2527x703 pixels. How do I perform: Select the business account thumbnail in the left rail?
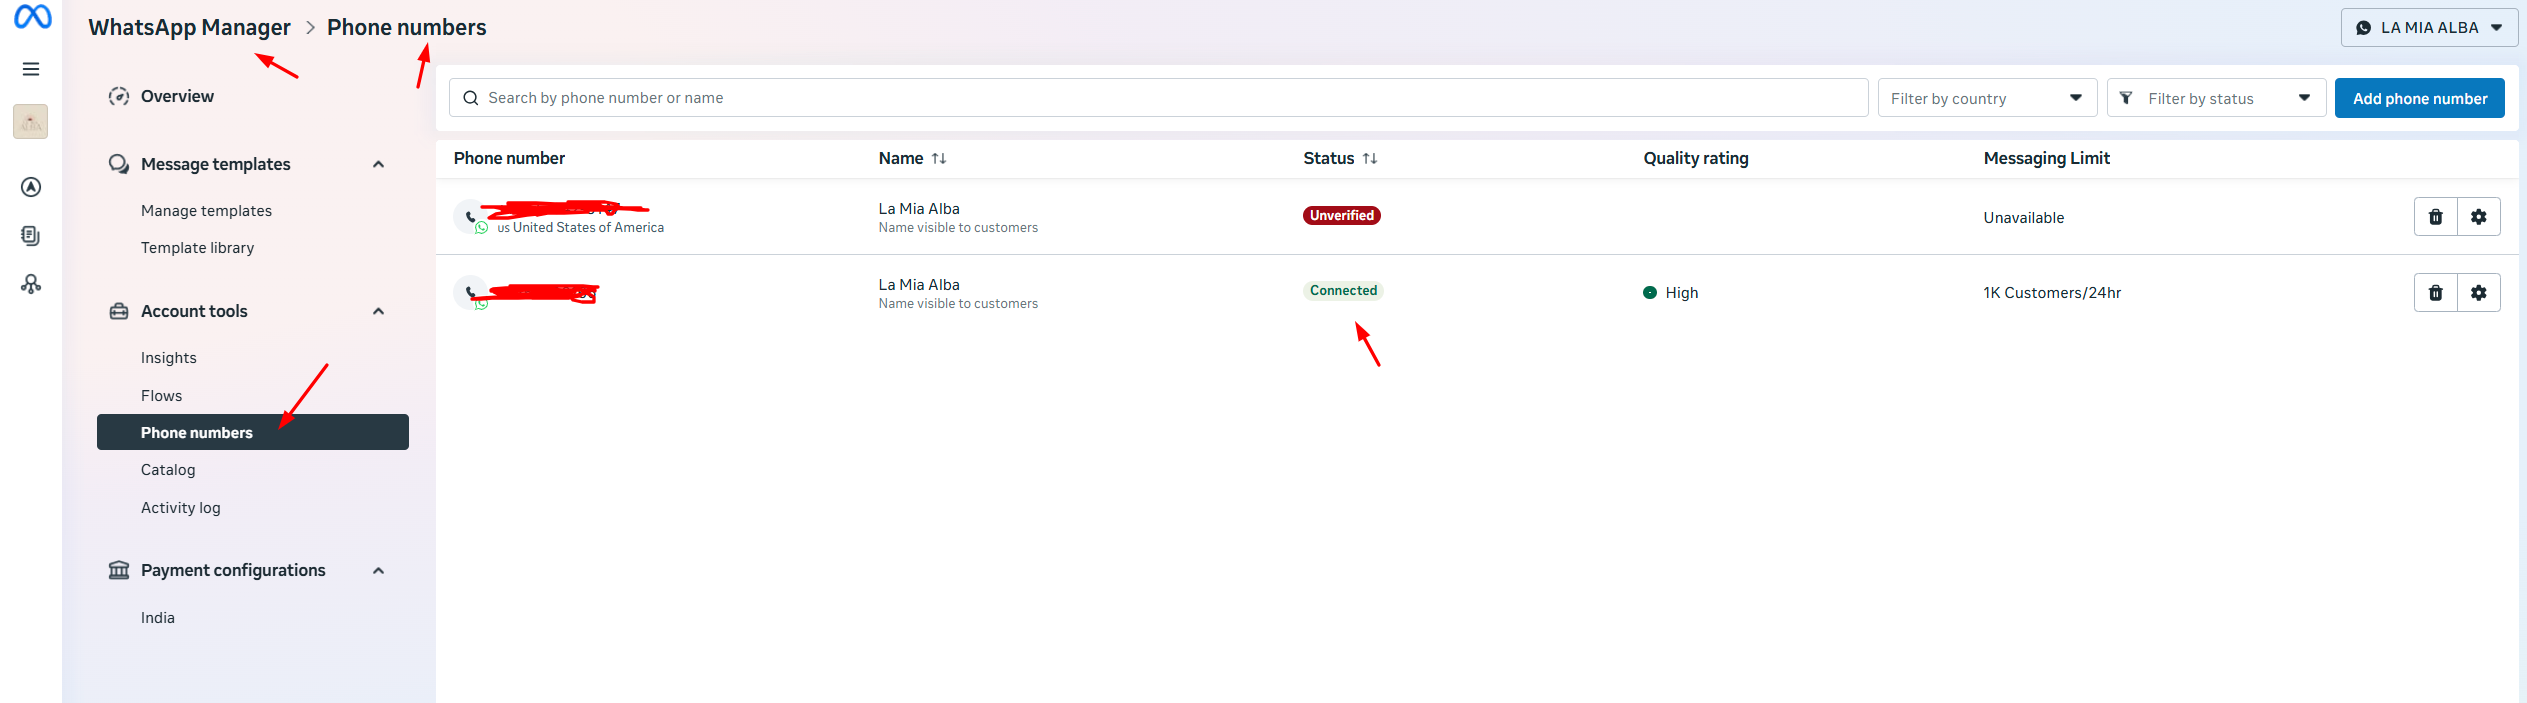[x=31, y=122]
